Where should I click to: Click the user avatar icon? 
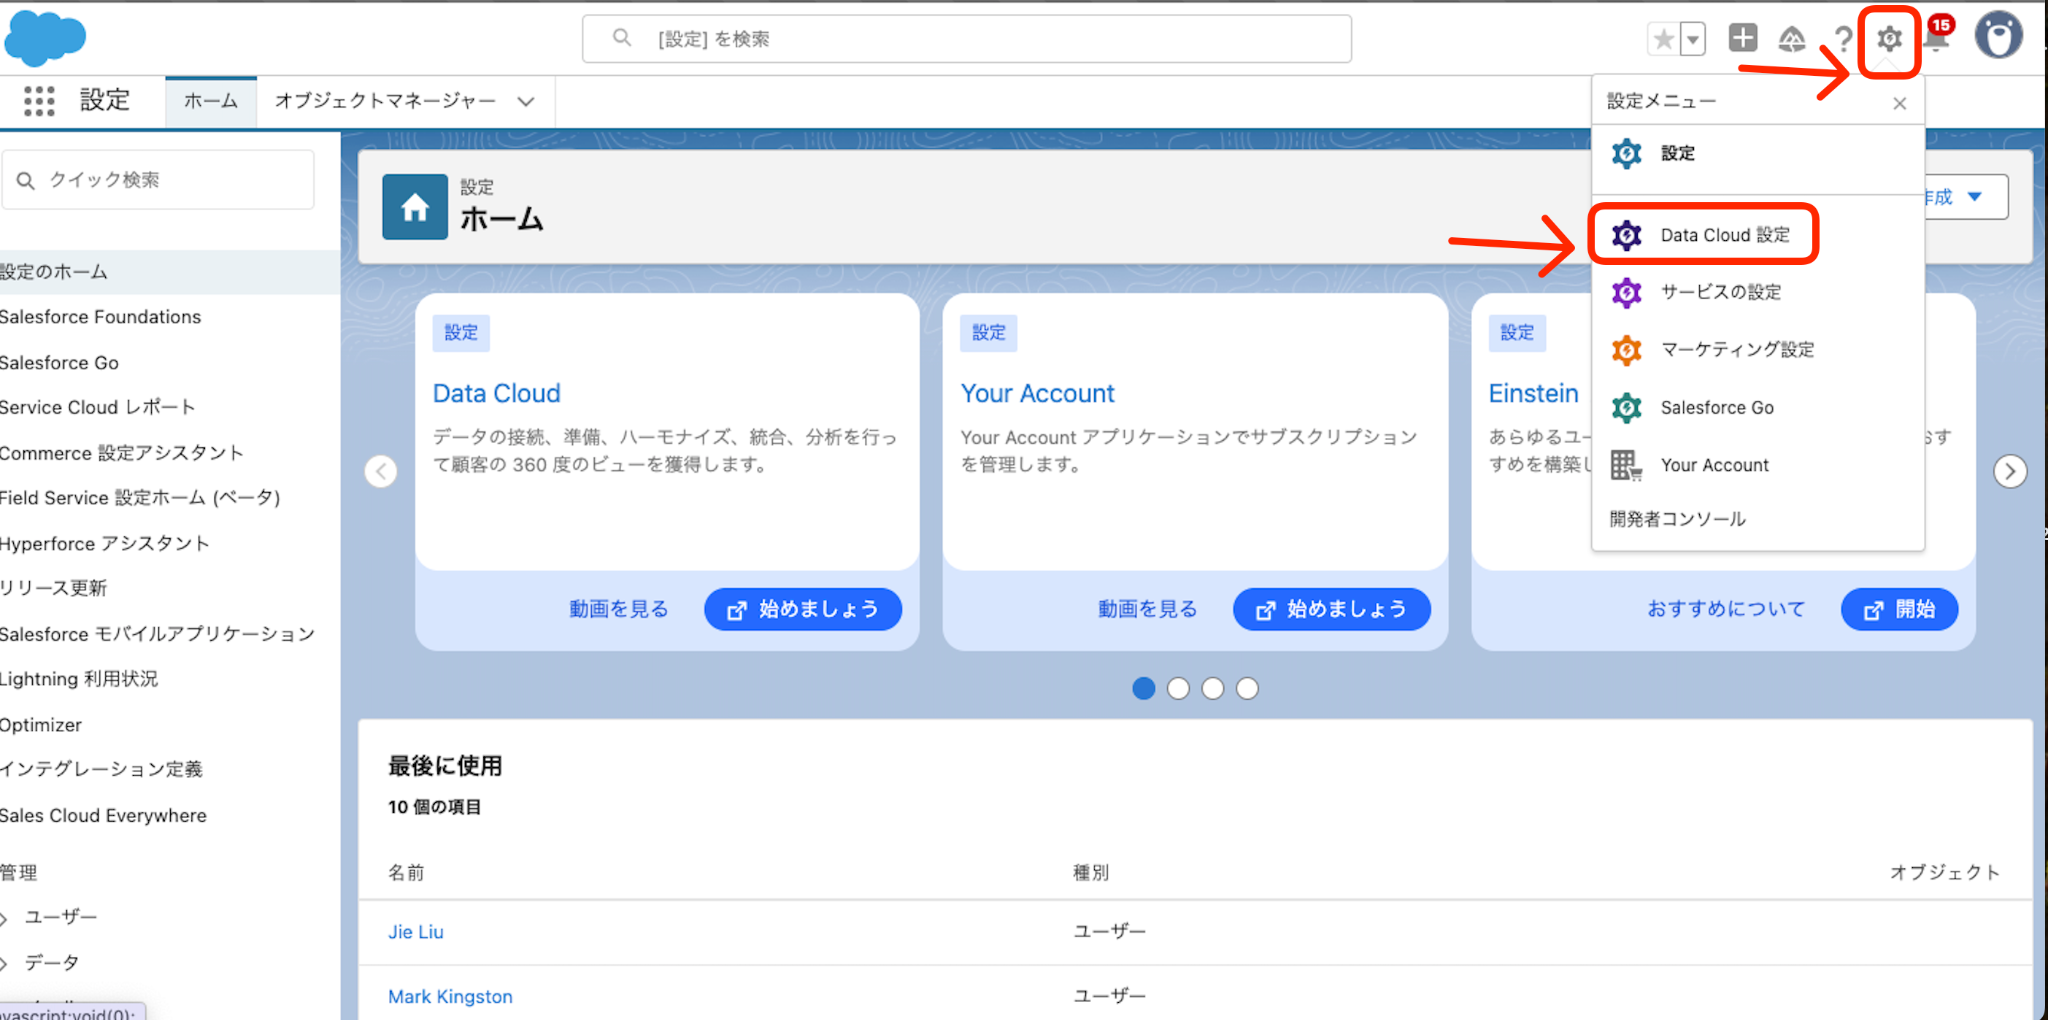1999,38
